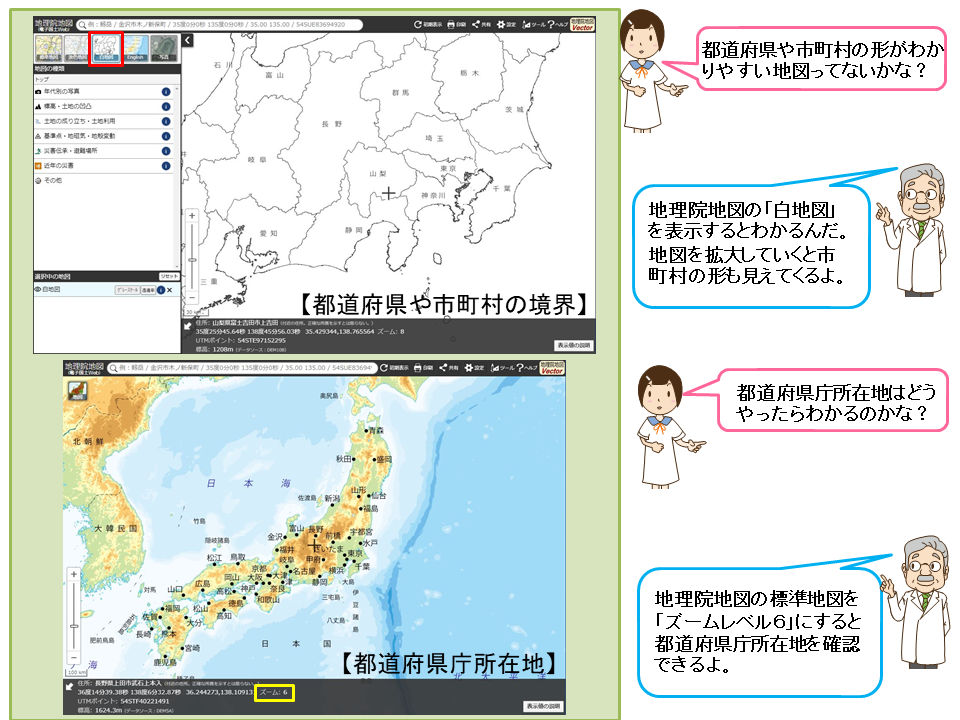
Task: Click the Vector logo in upper map
Action: (x=582, y=24)
